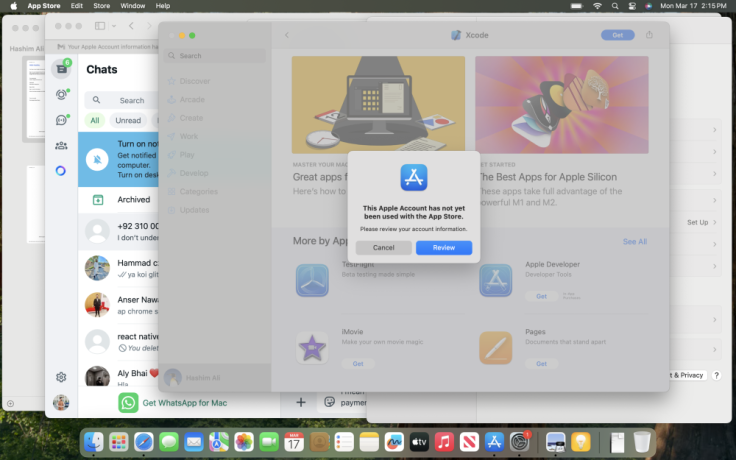The image size is (736, 460).
Task: Click the Safari back chevron
Action: 131,26
